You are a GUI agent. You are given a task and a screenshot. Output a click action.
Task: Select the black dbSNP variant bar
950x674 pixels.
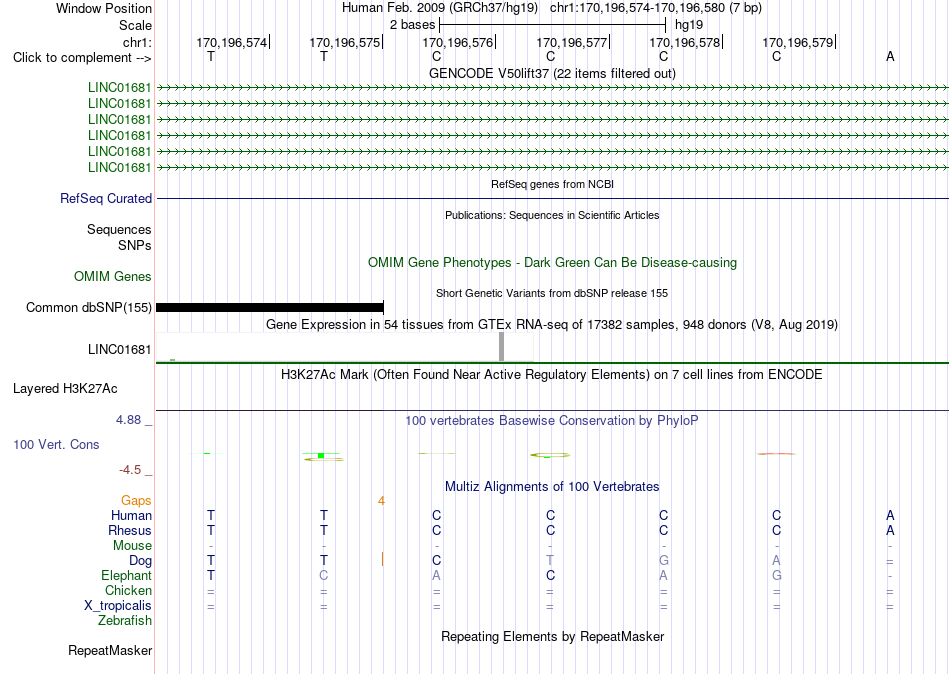[x=270, y=307]
